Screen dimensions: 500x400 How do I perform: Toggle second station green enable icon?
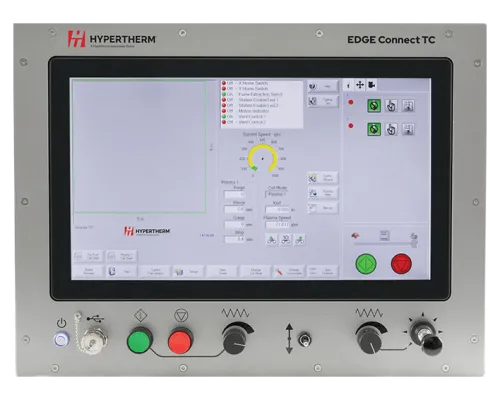point(374,129)
